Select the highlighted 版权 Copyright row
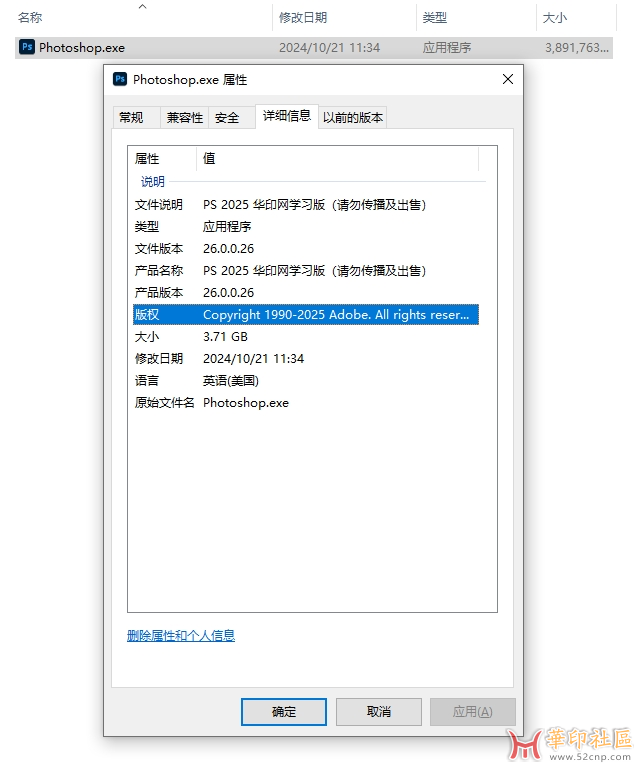The width and height of the screenshot is (635, 764). click(306, 314)
